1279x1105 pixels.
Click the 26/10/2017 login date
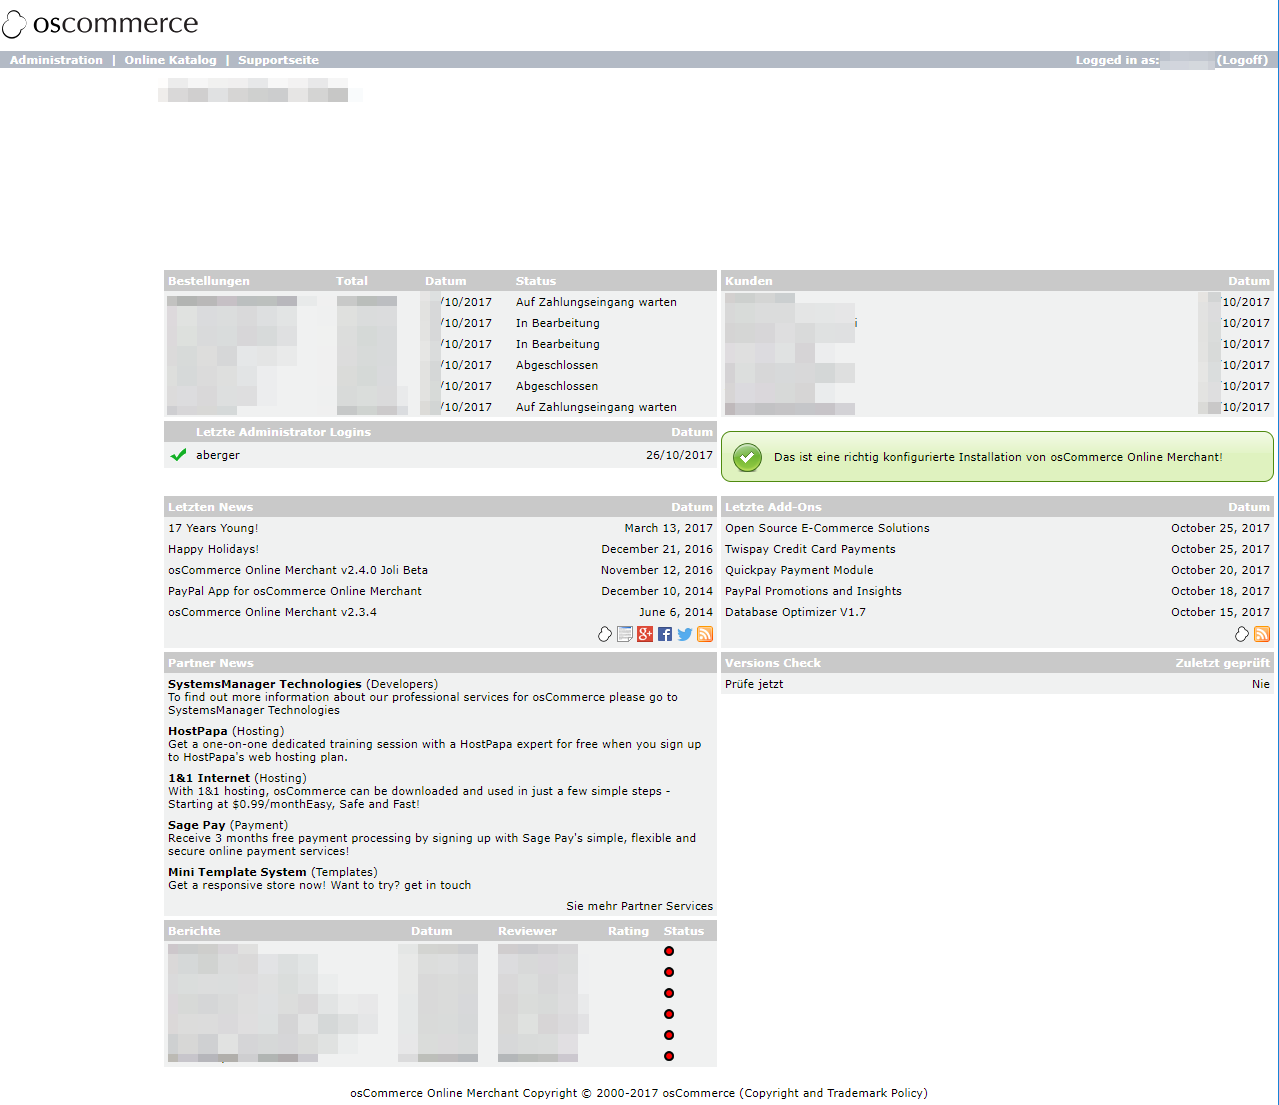(x=679, y=455)
